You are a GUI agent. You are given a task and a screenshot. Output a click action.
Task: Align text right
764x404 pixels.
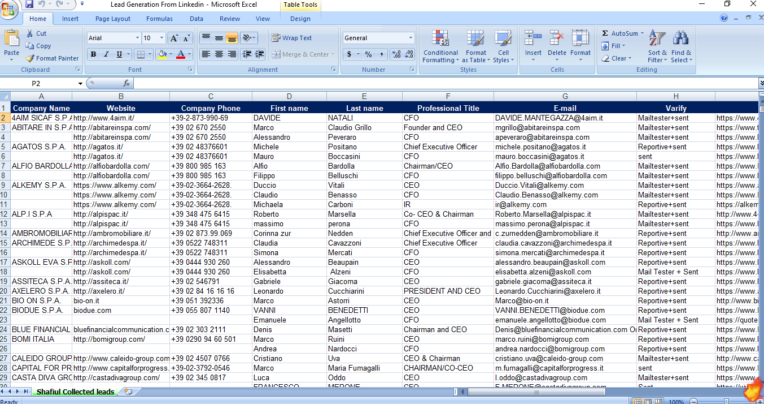pyautogui.click(x=231, y=55)
